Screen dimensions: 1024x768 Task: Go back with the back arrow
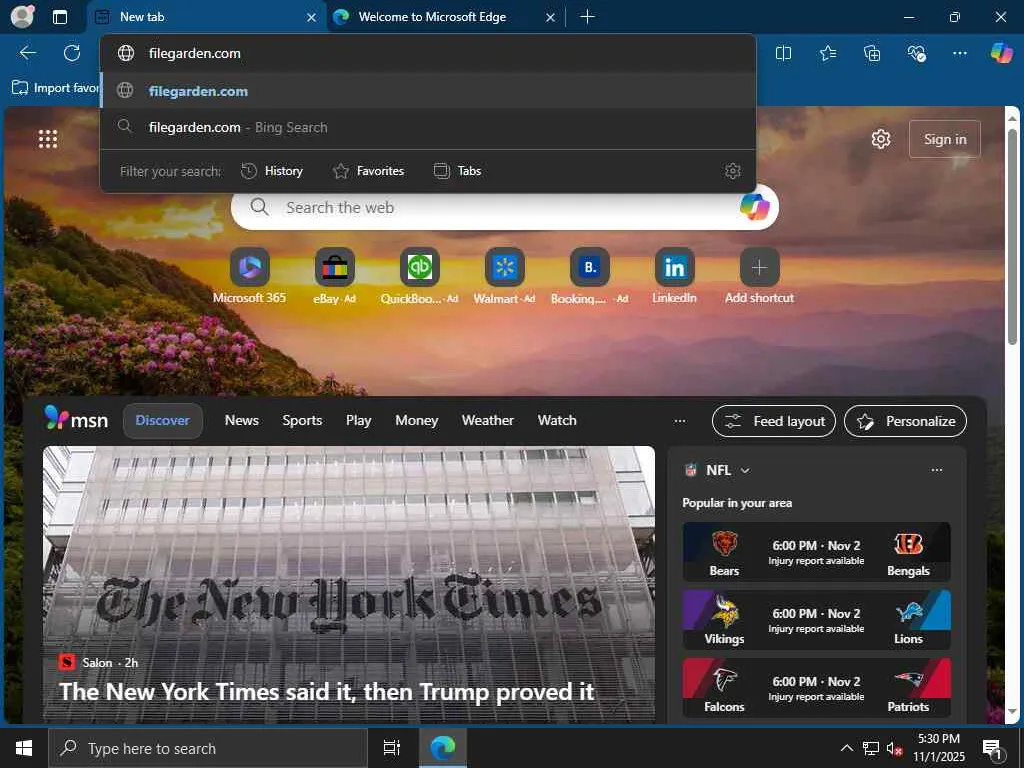27,53
